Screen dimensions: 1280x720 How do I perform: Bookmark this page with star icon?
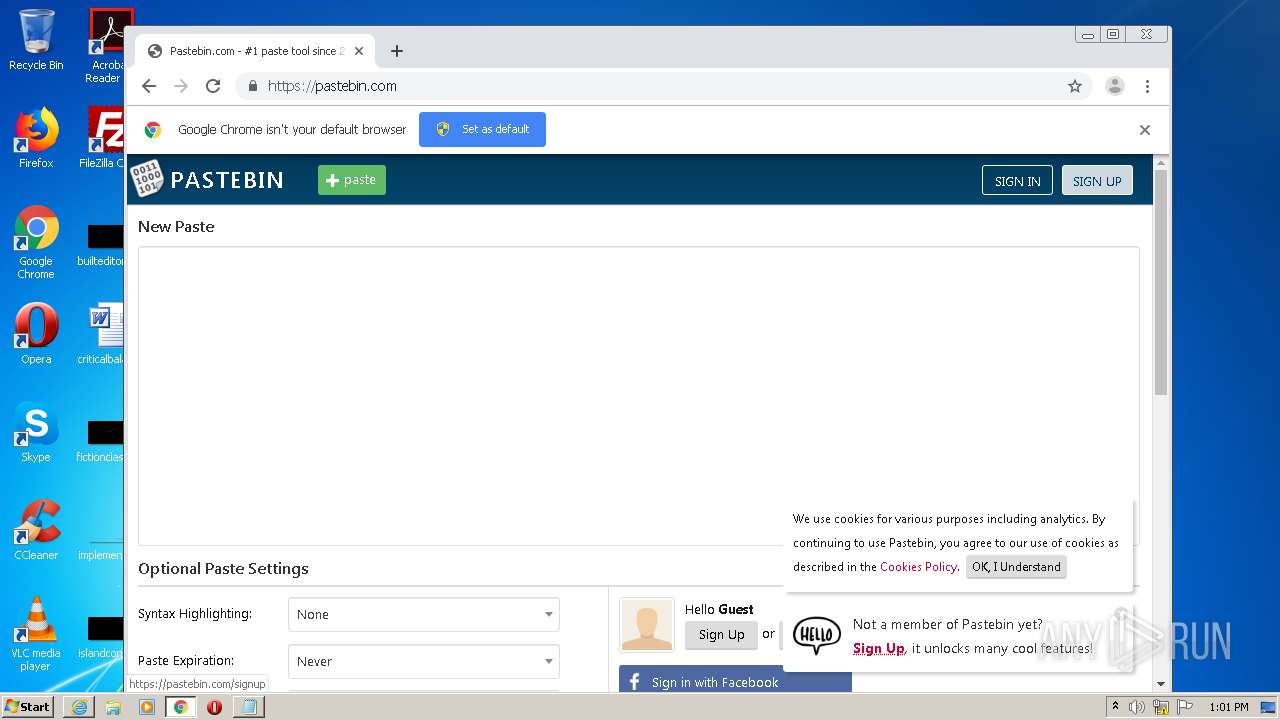point(1075,86)
